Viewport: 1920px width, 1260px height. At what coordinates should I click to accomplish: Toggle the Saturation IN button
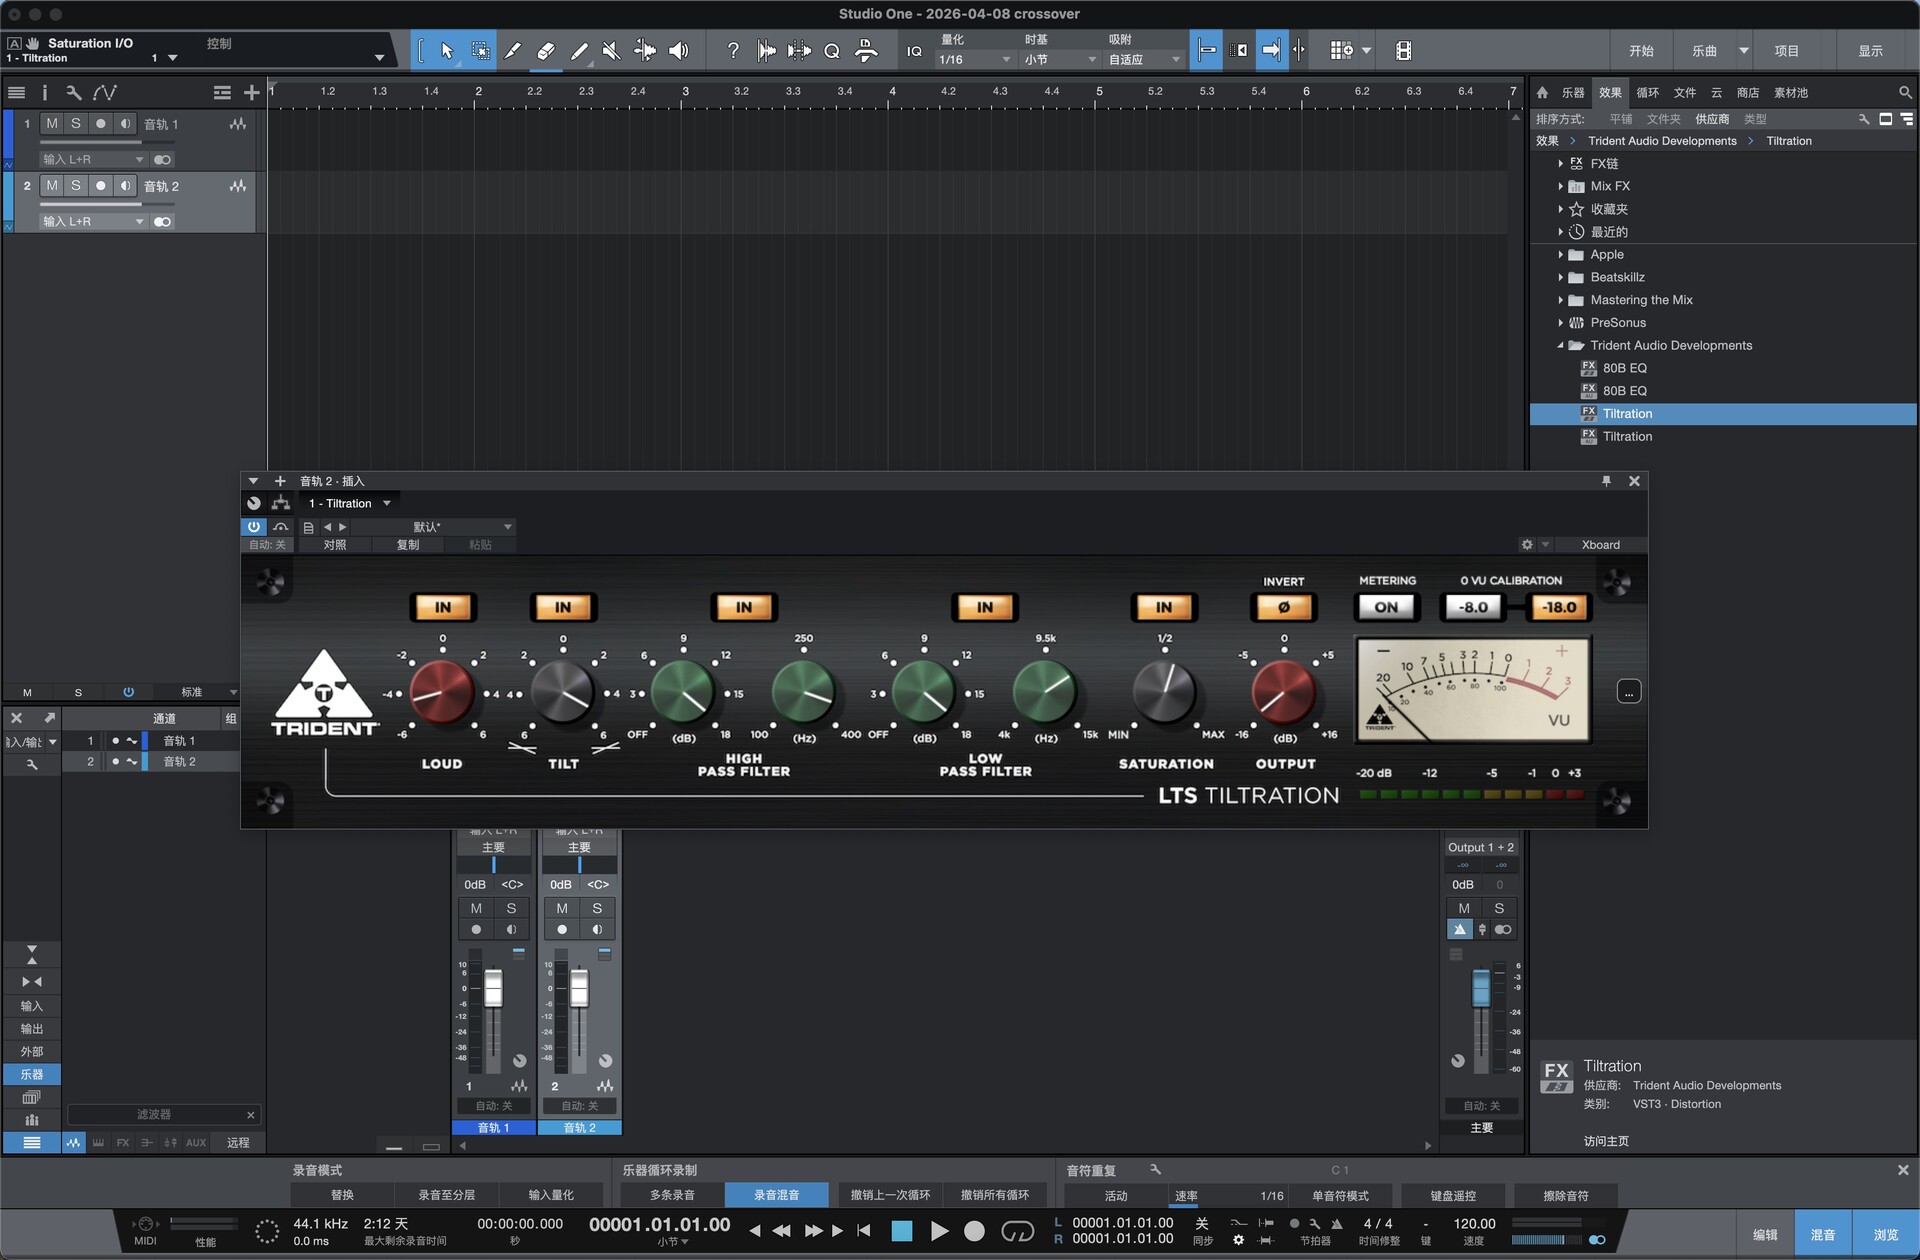click(1163, 607)
